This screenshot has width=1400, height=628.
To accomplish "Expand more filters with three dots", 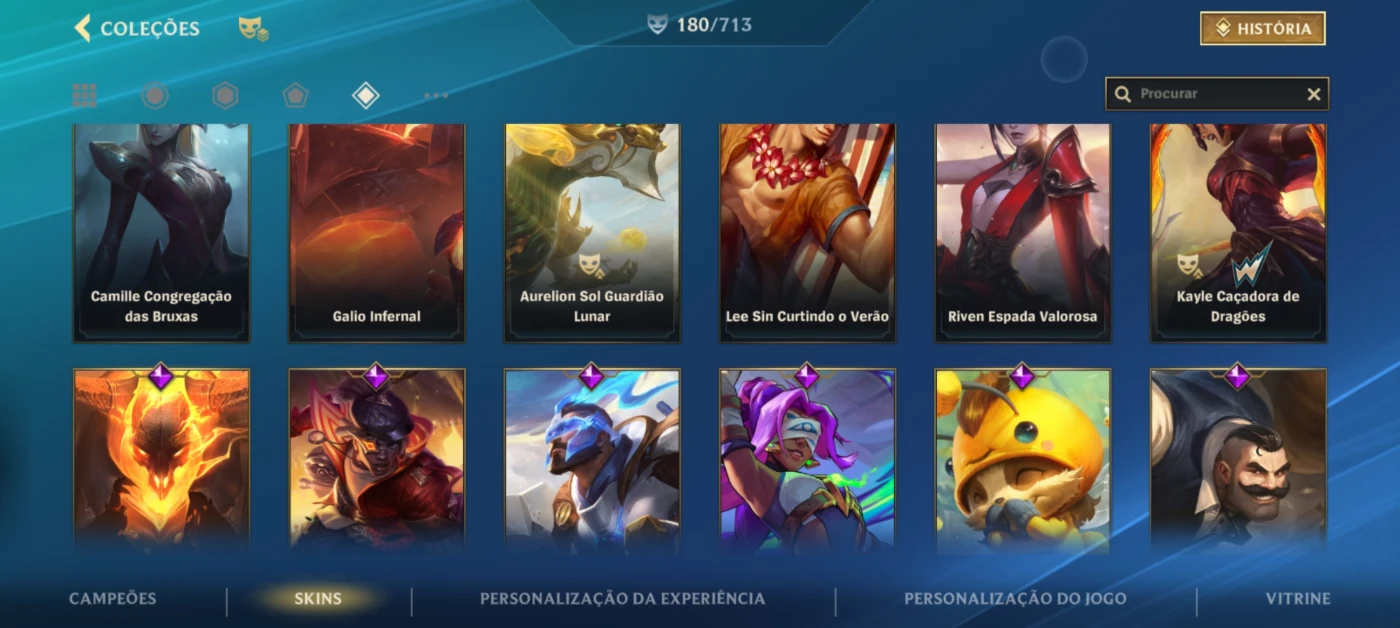I will click(436, 96).
